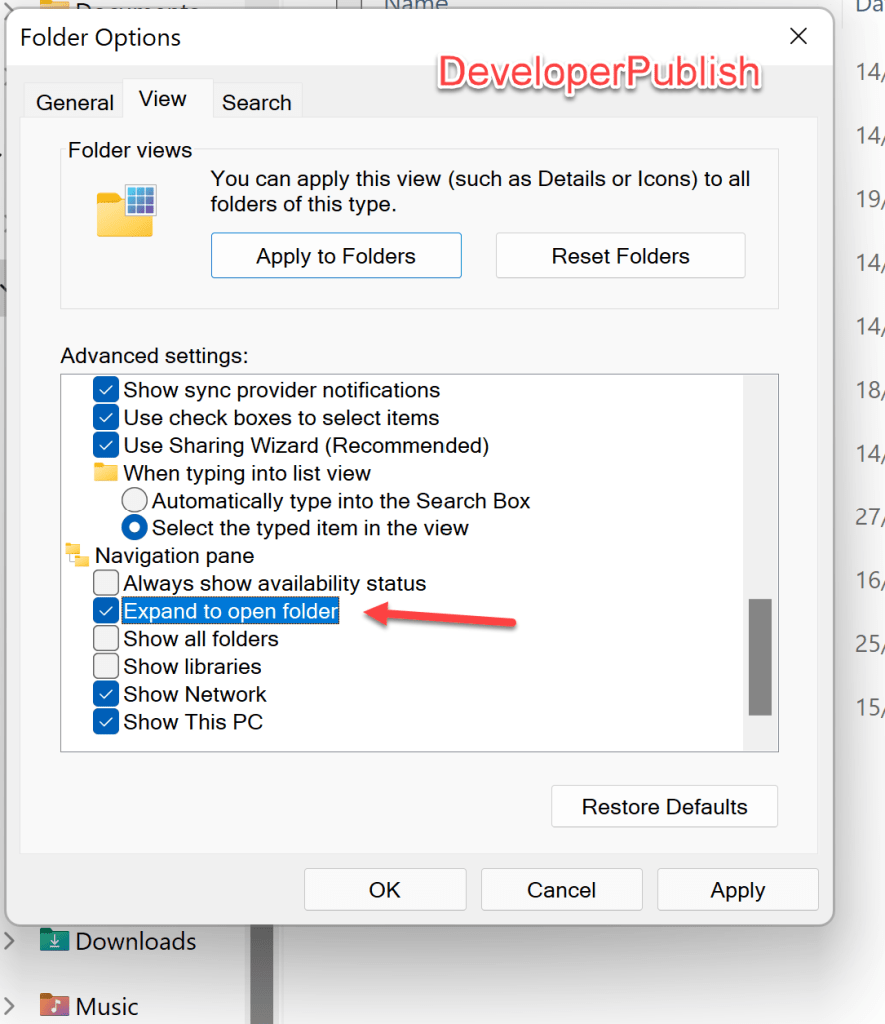Enable the 'Show all folders' checkbox
The image size is (885, 1024).
point(103,638)
